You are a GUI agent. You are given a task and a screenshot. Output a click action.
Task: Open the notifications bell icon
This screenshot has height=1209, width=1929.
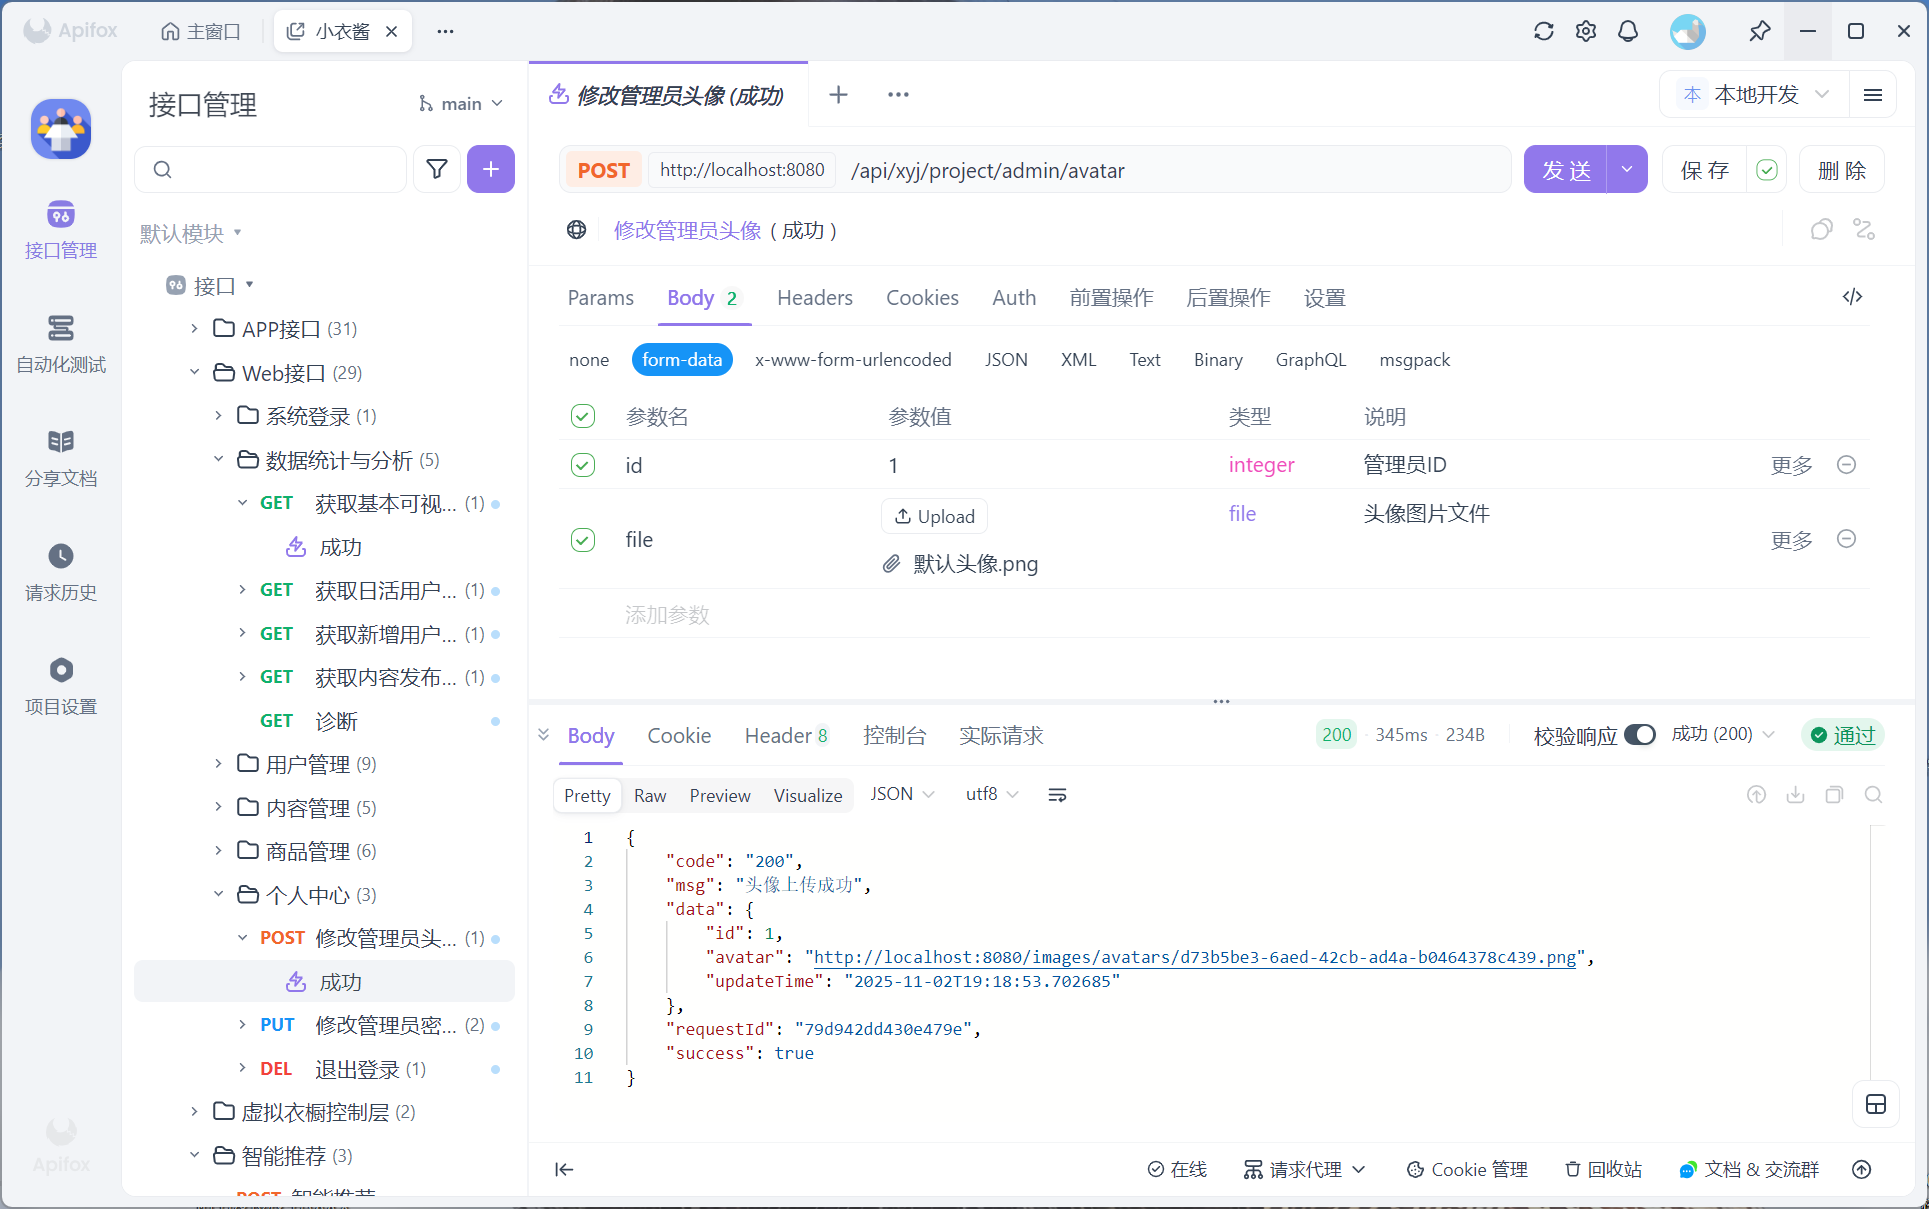tap(1628, 31)
